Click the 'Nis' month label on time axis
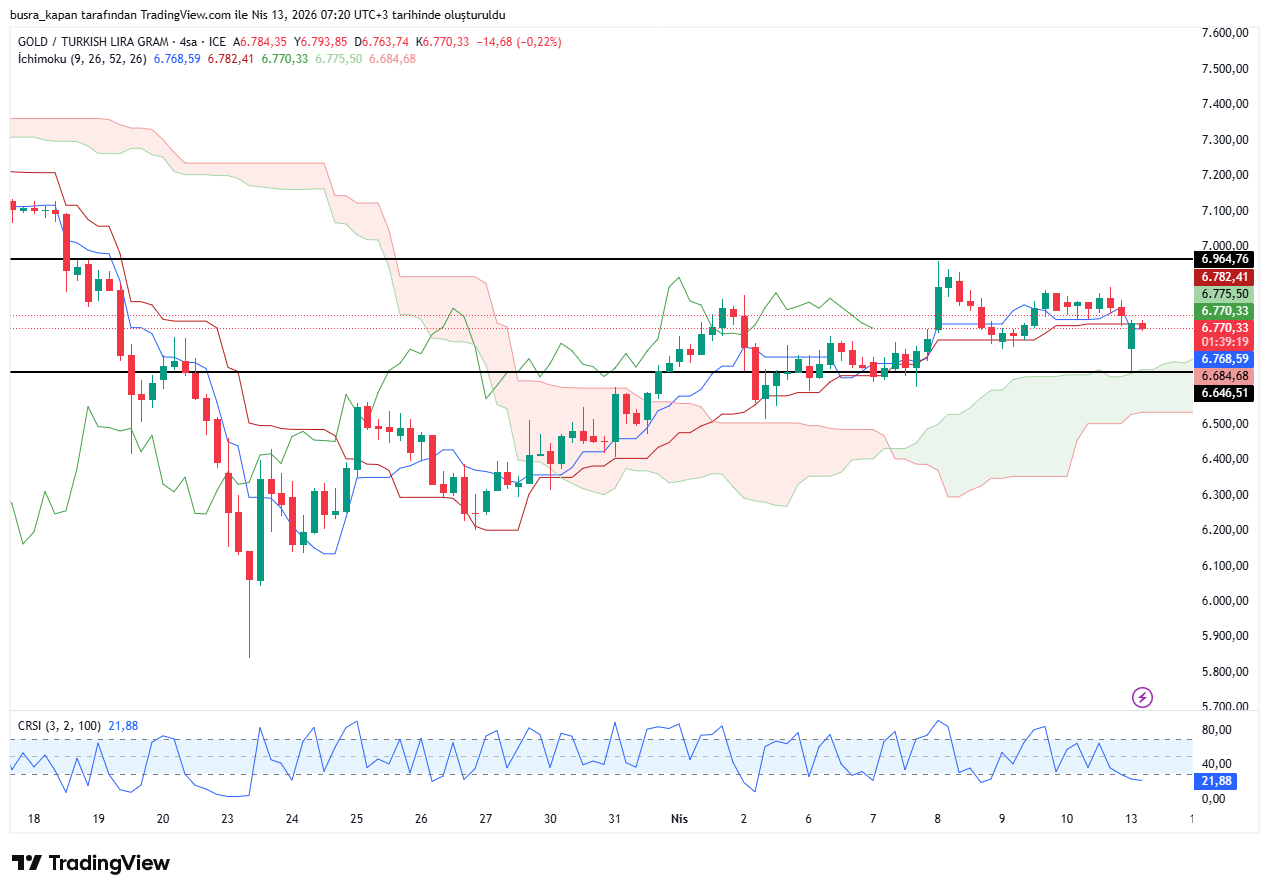The height and width of the screenshot is (893, 1269). click(x=679, y=818)
